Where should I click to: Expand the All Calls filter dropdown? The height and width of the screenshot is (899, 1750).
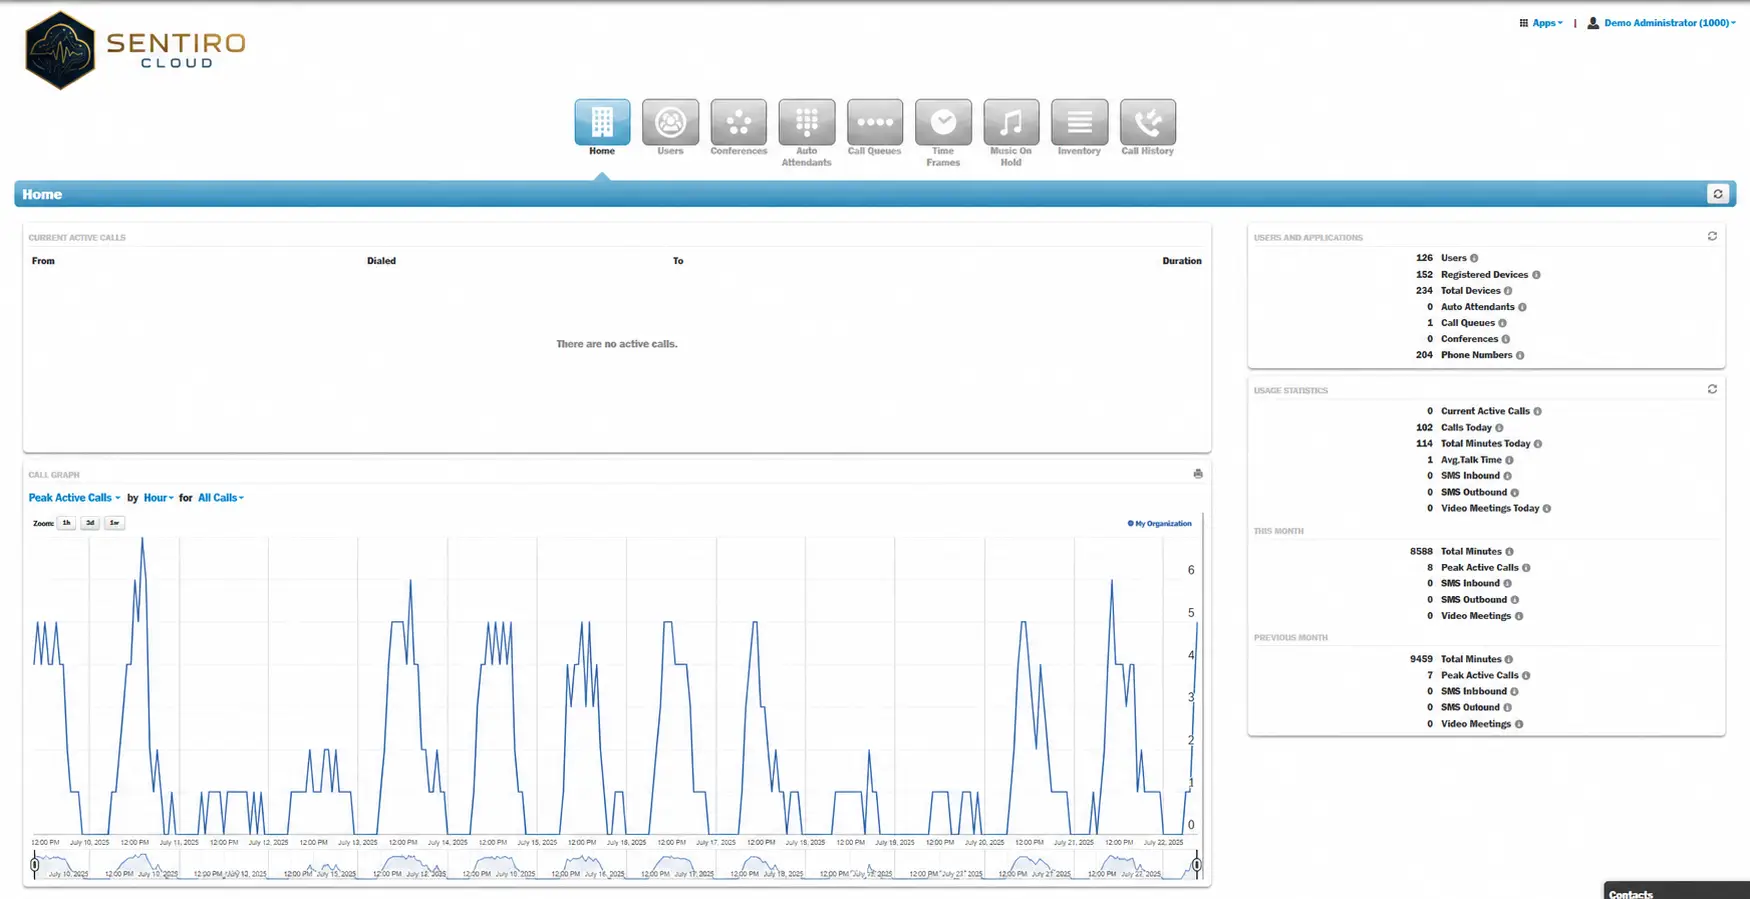coord(221,498)
